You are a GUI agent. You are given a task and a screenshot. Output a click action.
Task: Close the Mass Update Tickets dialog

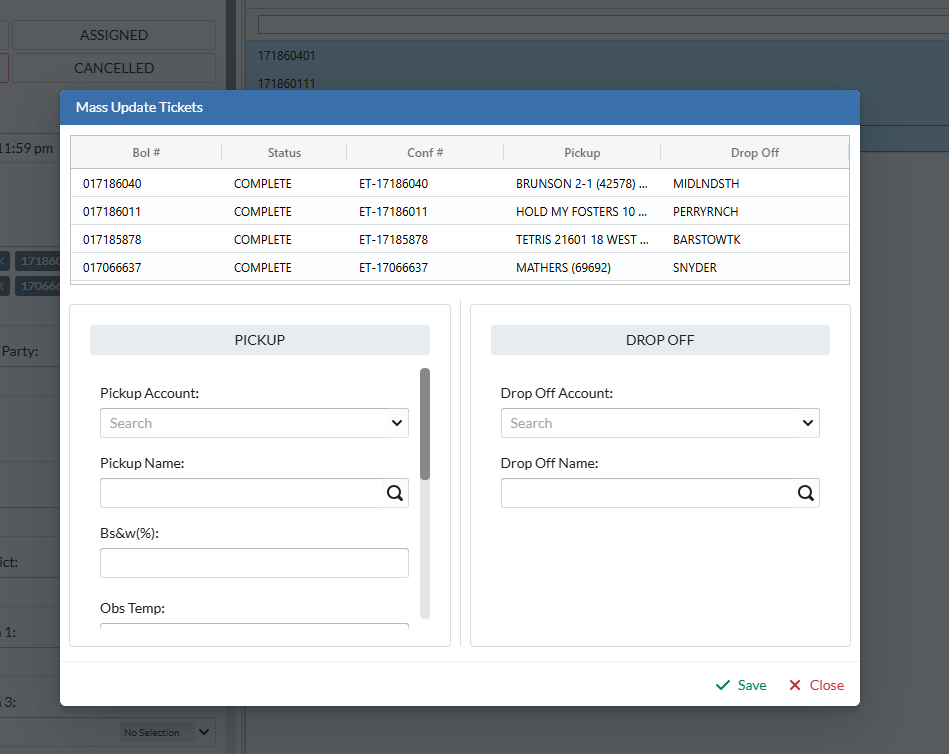816,685
